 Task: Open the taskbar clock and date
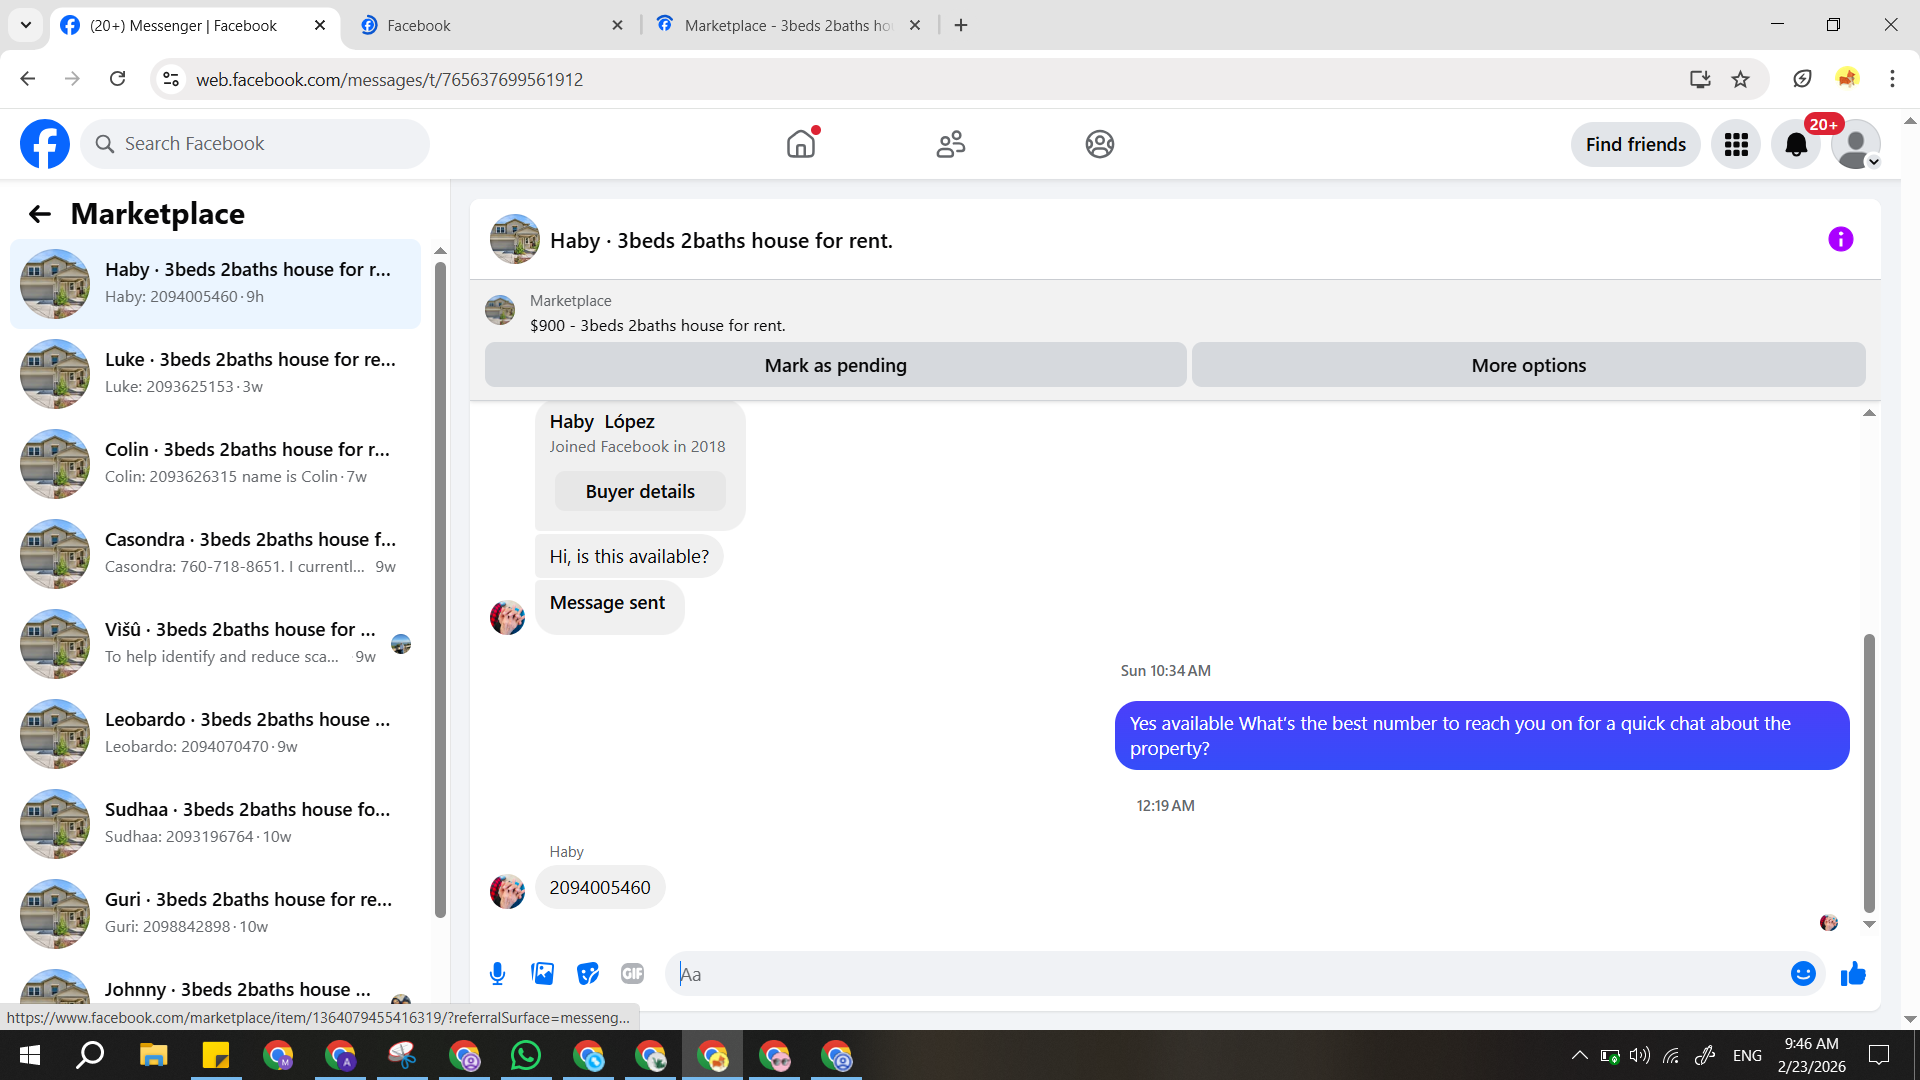[x=1811, y=1055]
